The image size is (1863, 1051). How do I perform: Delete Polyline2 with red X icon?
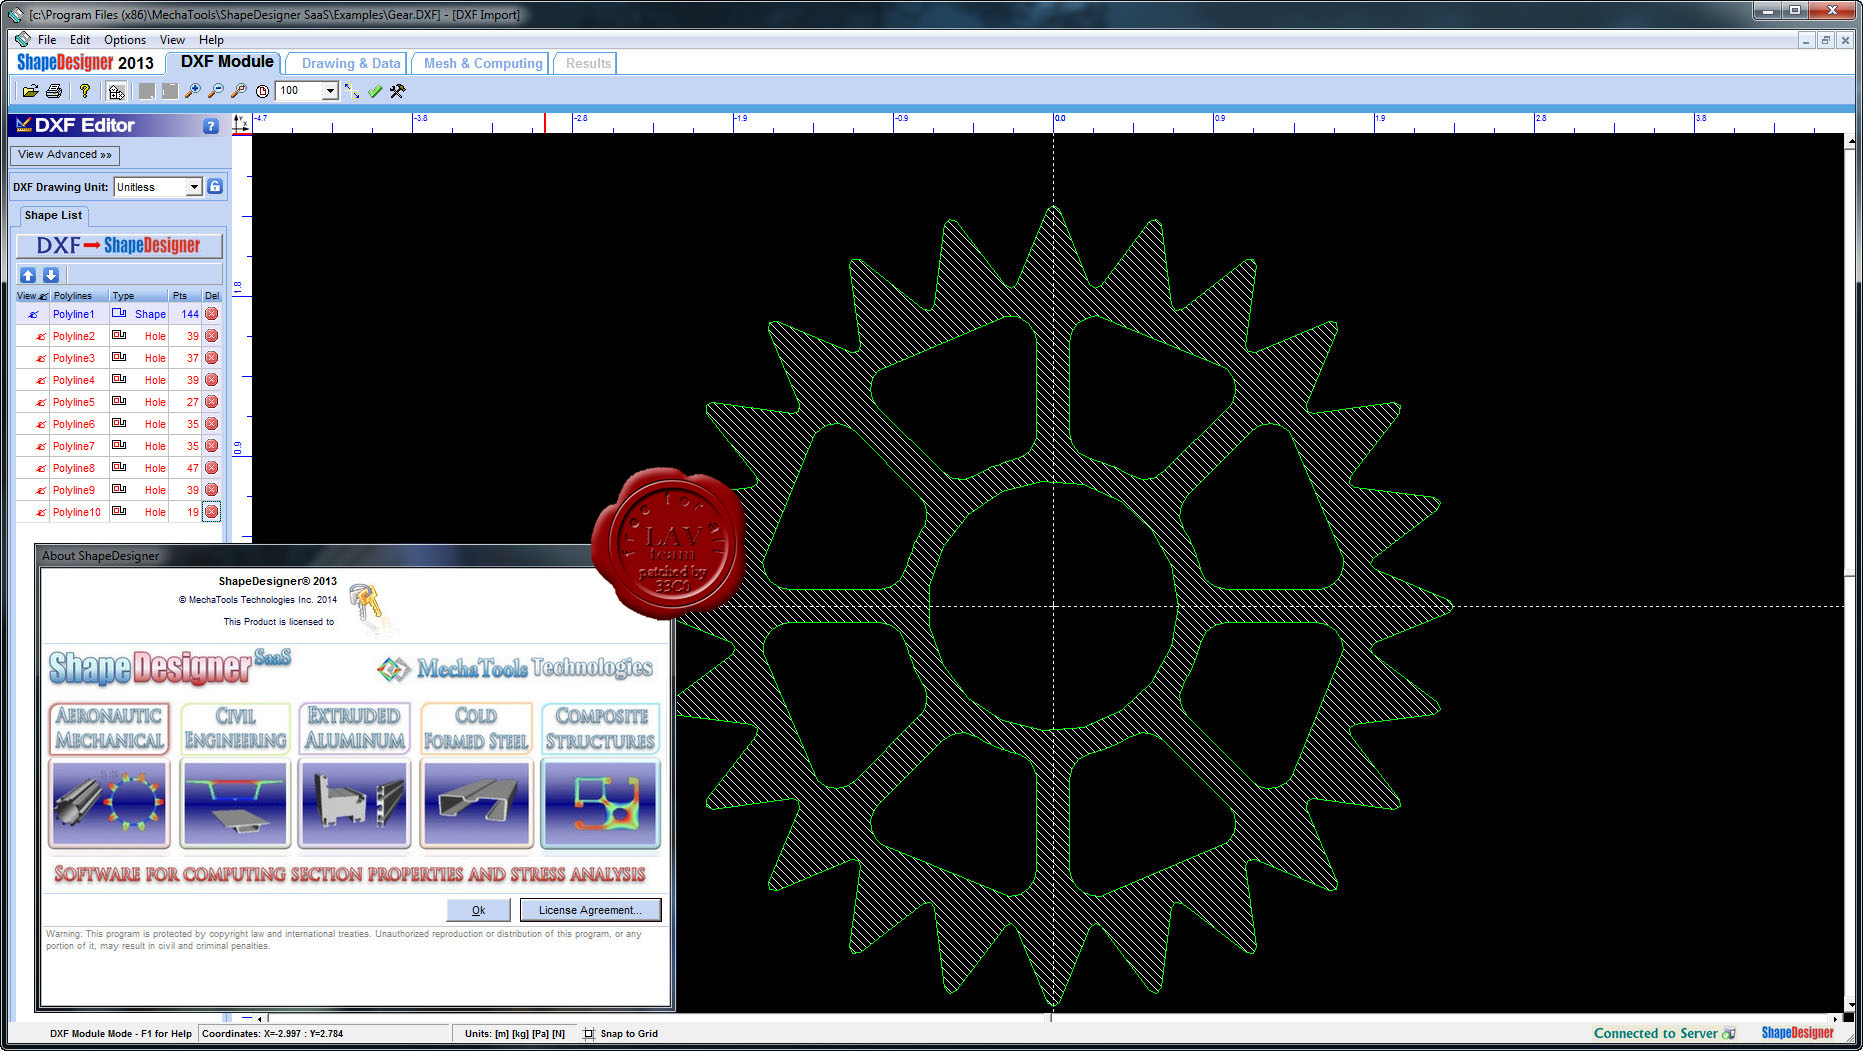pyautogui.click(x=212, y=336)
